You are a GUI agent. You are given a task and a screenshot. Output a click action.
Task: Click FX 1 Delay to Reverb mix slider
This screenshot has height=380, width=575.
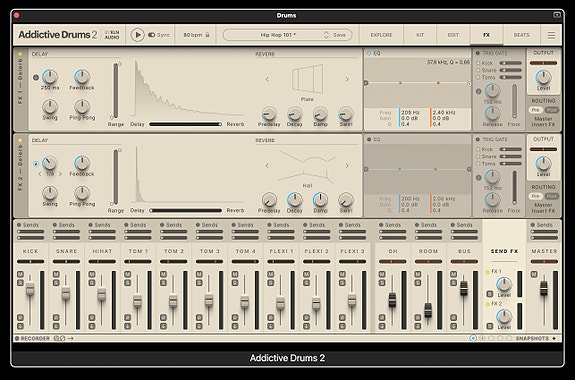pos(186,124)
